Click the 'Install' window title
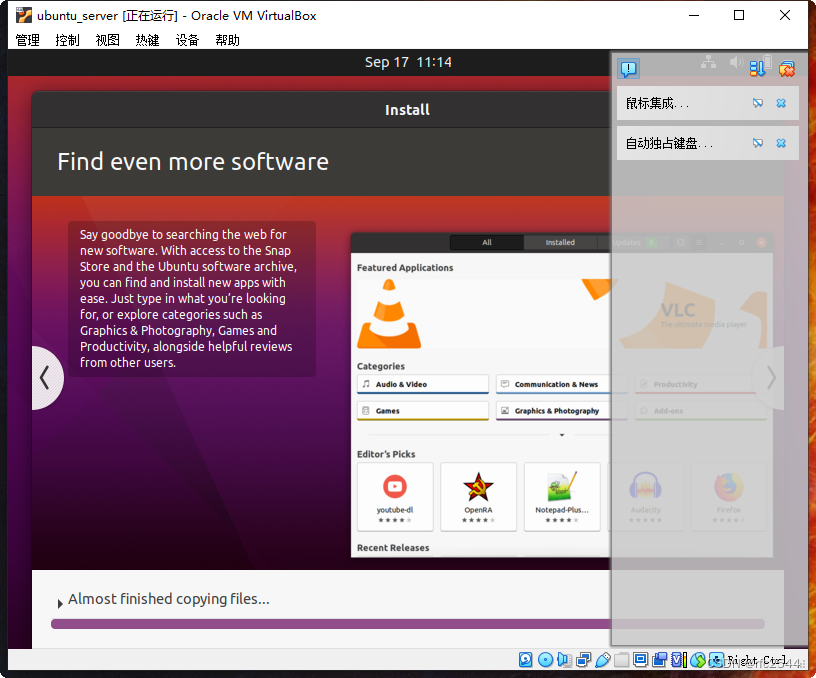816x678 pixels. tap(407, 110)
